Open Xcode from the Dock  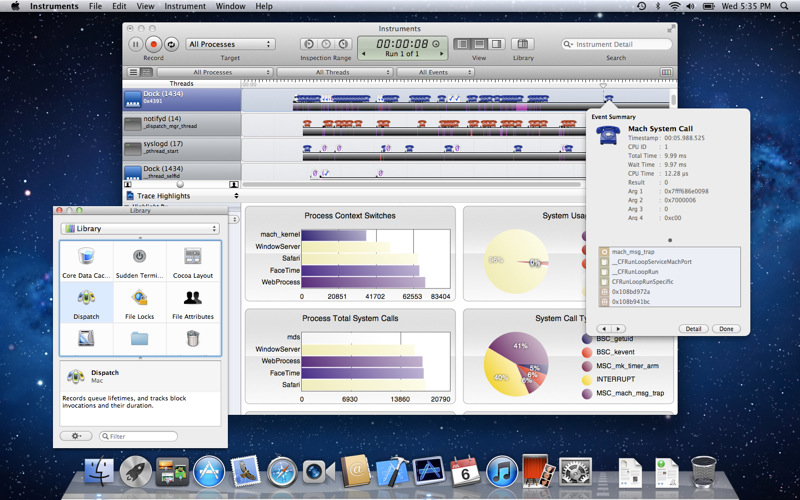point(392,470)
